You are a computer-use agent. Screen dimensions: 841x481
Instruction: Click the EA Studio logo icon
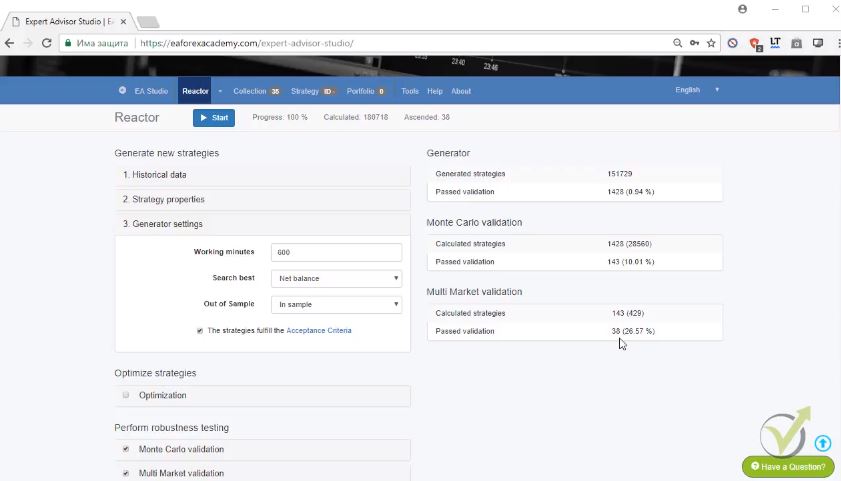tap(123, 91)
